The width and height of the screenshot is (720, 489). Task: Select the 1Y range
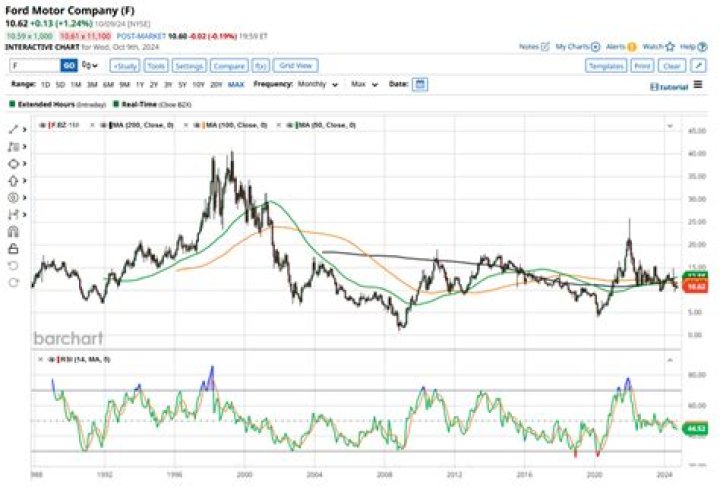click(x=140, y=85)
